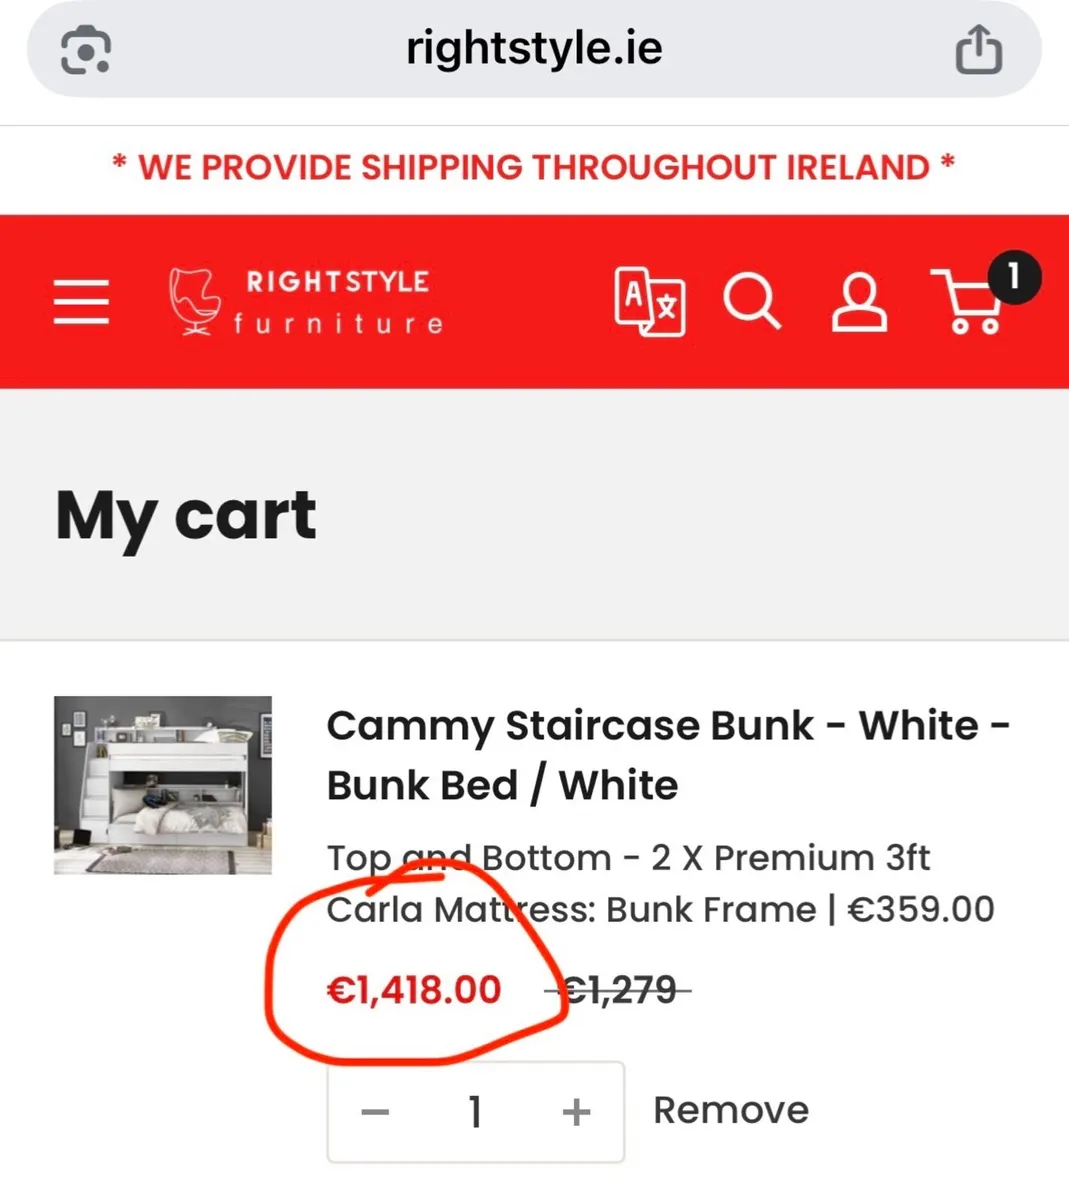Remove the Cammy bunk from cart
The height and width of the screenshot is (1200, 1069).
(731, 1110)
